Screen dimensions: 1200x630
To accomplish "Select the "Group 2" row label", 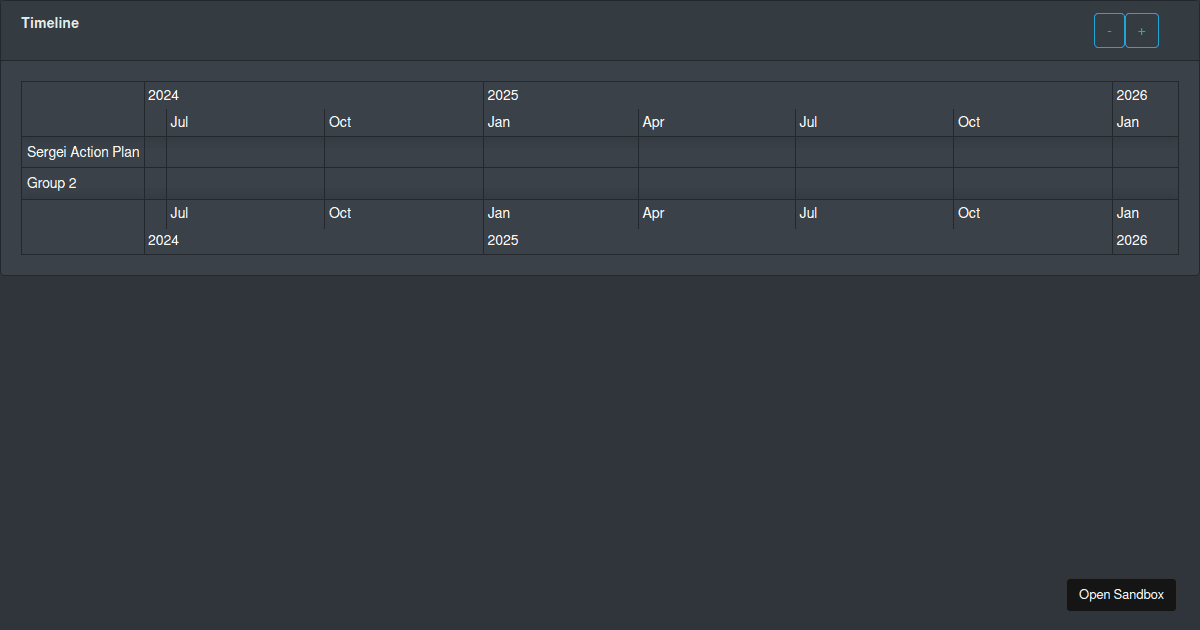I will coord(49,183).
